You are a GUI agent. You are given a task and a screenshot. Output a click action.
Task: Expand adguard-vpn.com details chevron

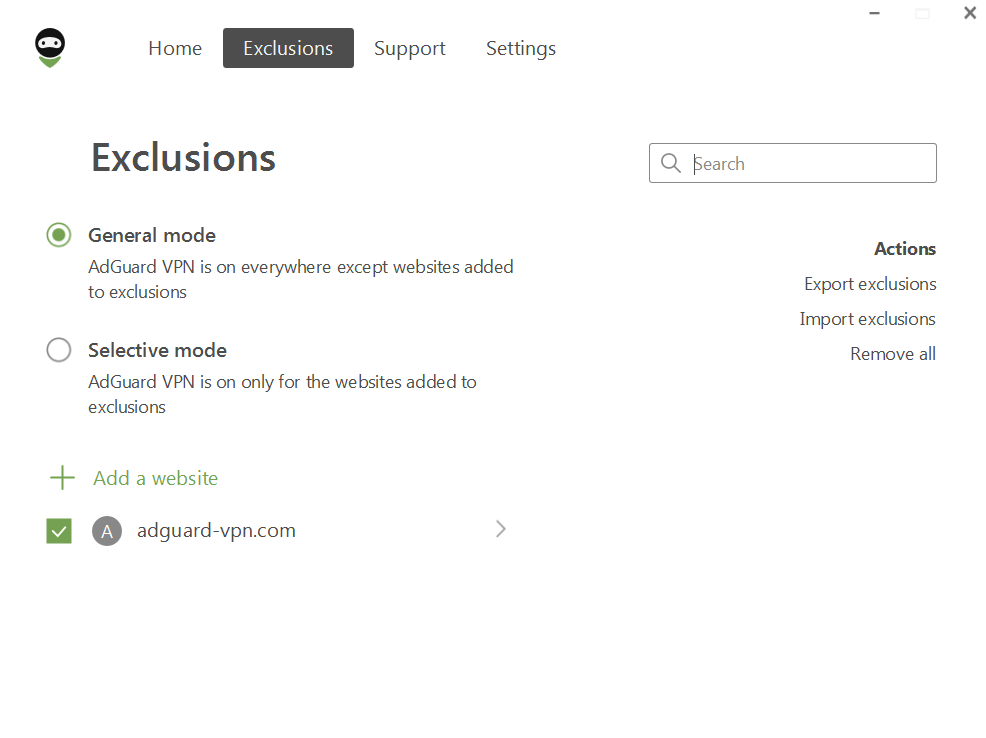pyautogui.click(x=501, y=529)
